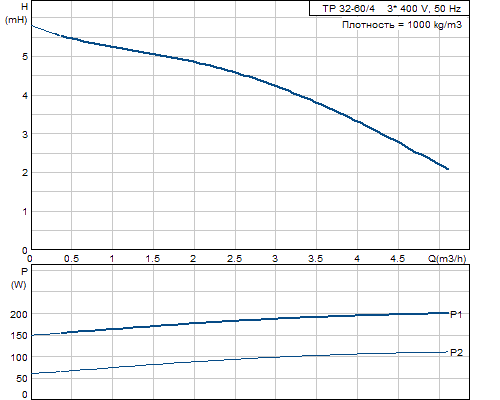This screenshot has width=500, height=400.
Task: Click the 1 tick on the H axis
Action: click(x=25, y=212)
